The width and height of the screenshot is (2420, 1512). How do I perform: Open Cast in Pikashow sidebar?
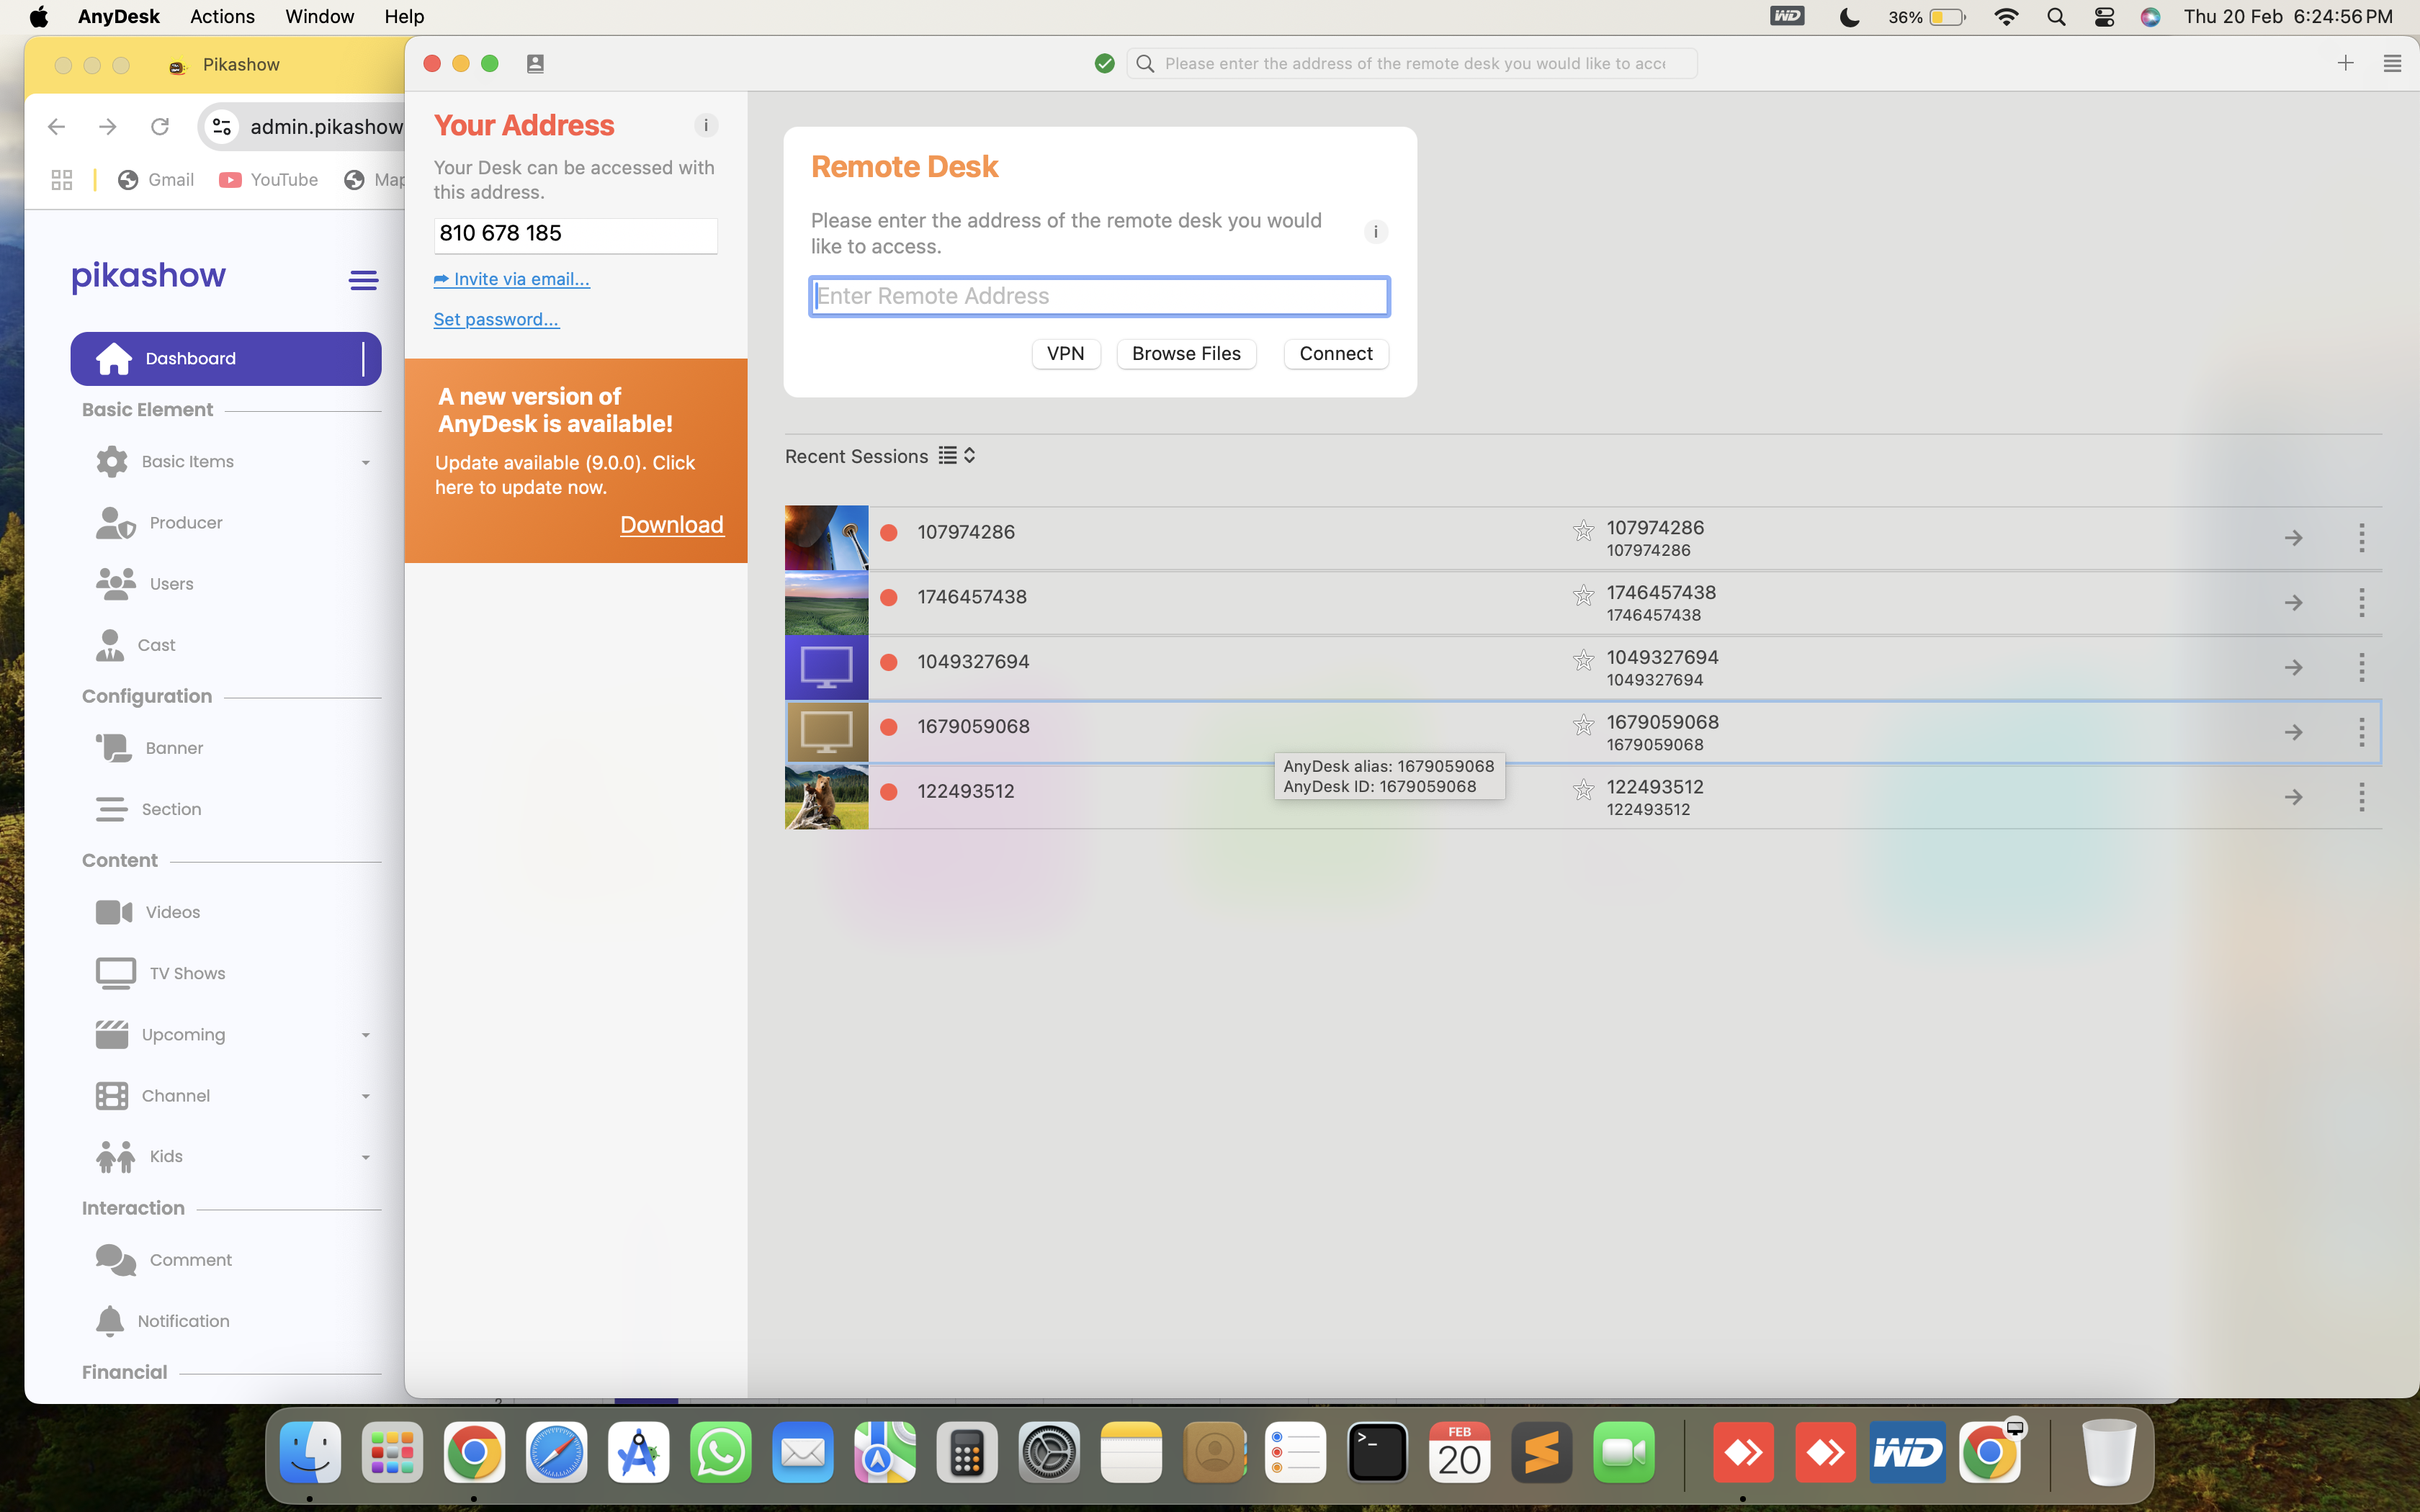136,645
